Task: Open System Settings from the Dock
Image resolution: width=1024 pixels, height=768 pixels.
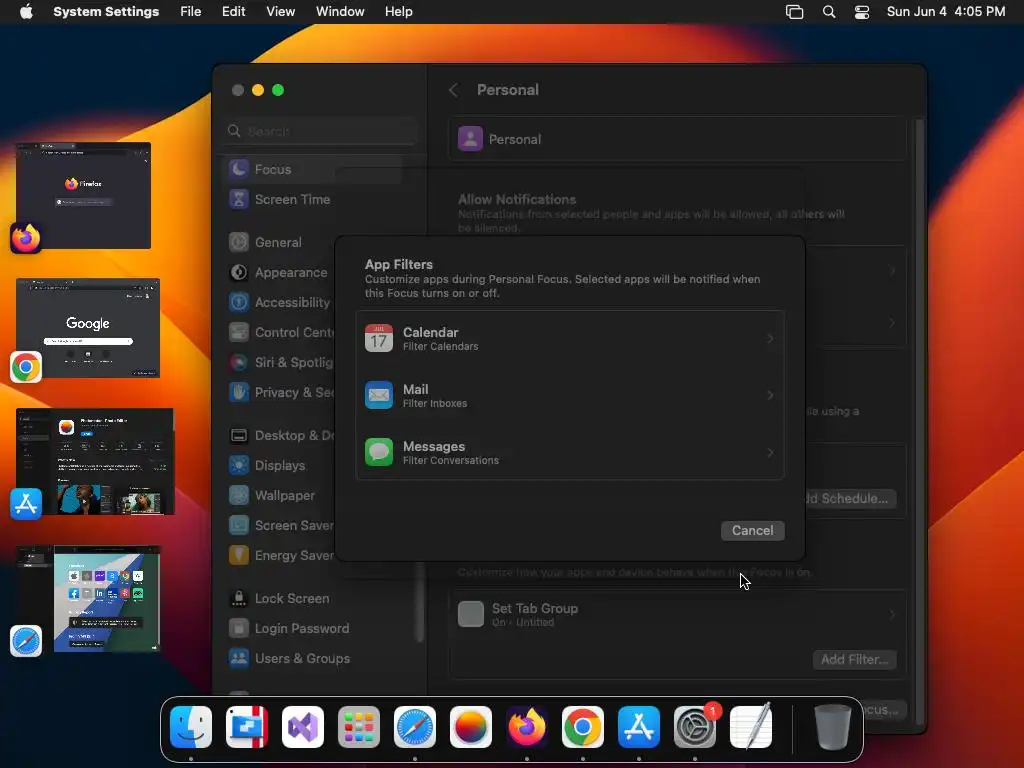Action: [695, 727]
